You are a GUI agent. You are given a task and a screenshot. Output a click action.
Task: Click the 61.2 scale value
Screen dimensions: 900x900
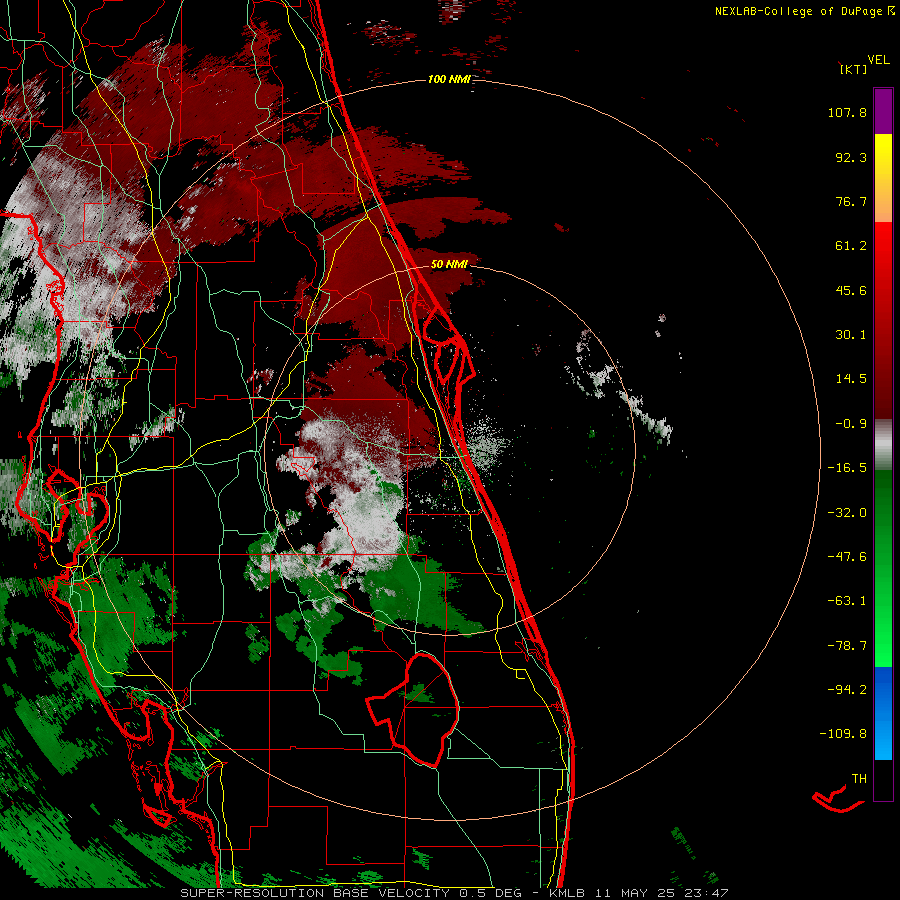coord(851,246)
